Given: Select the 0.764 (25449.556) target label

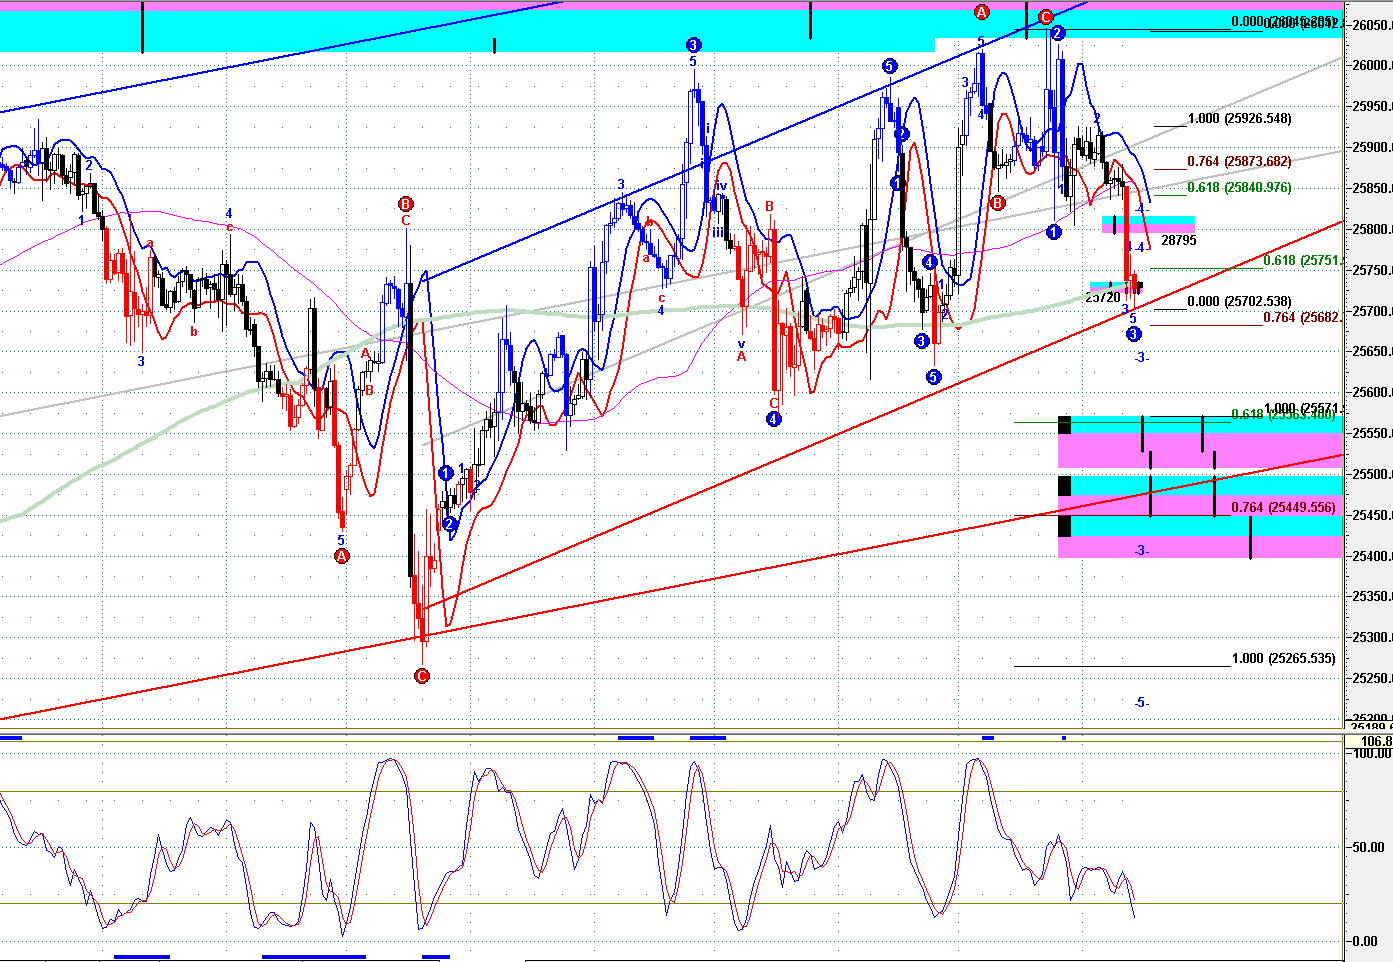Looking at the screenshot, I should (x=1283, y=508).
